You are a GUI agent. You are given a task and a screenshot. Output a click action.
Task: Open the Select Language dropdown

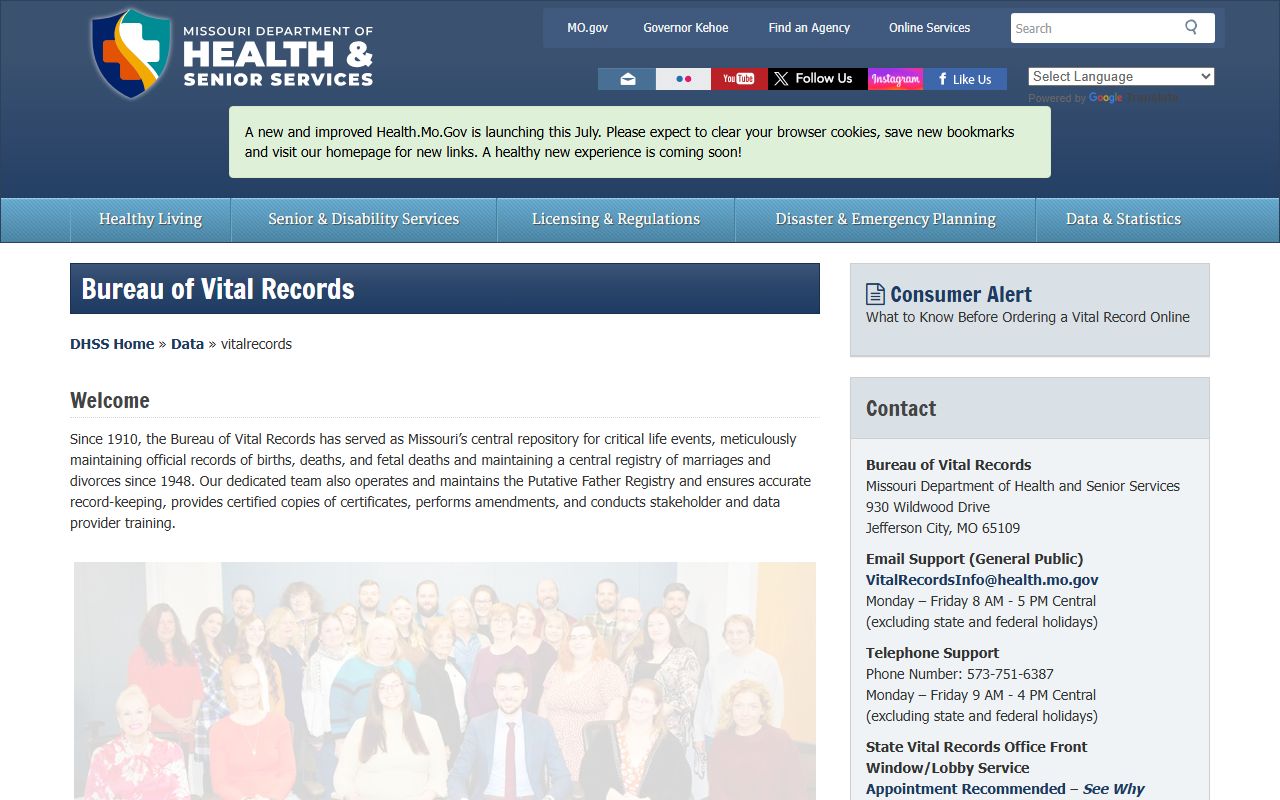point(1121,76)
